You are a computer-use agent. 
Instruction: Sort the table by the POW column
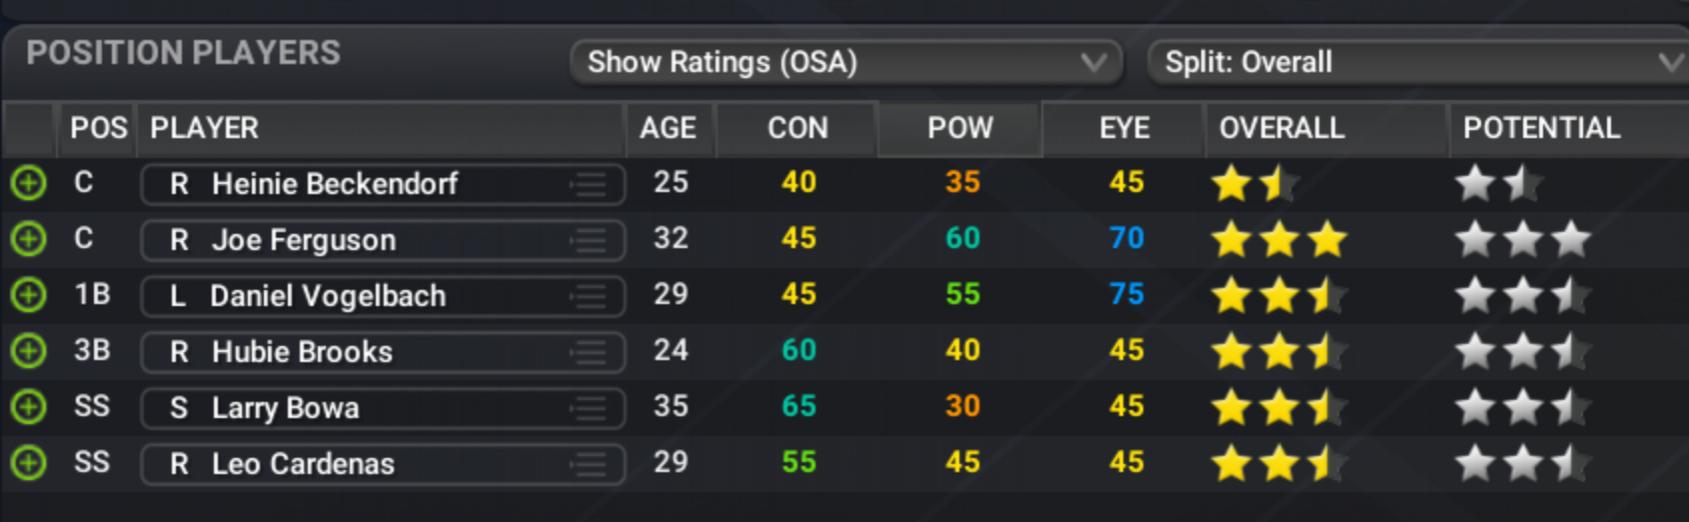[x=960, y=129]
